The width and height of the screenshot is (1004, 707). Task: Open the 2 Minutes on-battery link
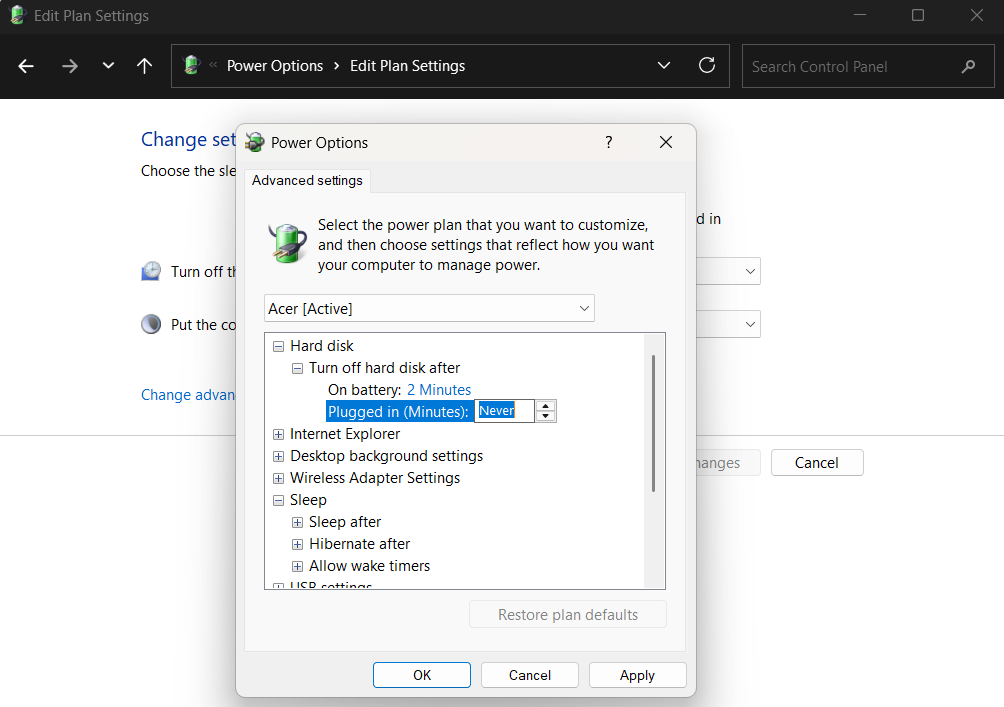438,389
